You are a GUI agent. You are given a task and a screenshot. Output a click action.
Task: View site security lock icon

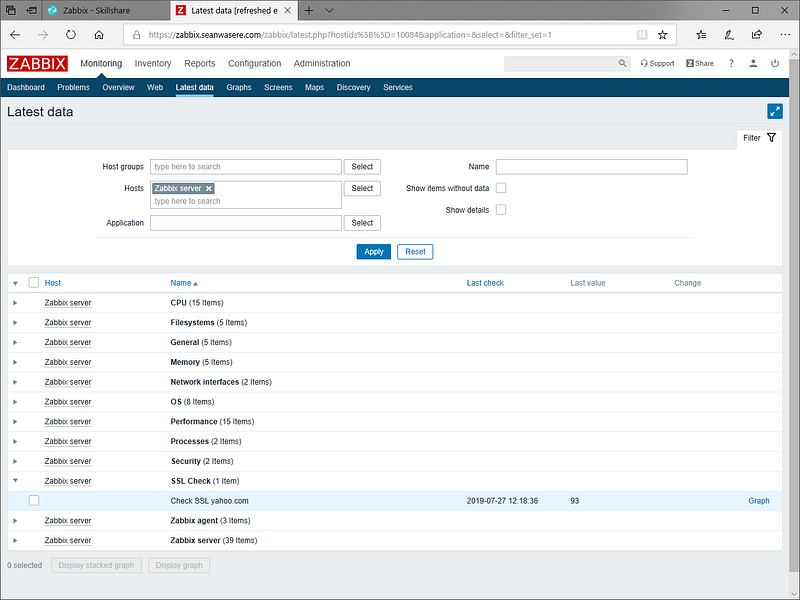pyautogui.click(x=136, y=35)
